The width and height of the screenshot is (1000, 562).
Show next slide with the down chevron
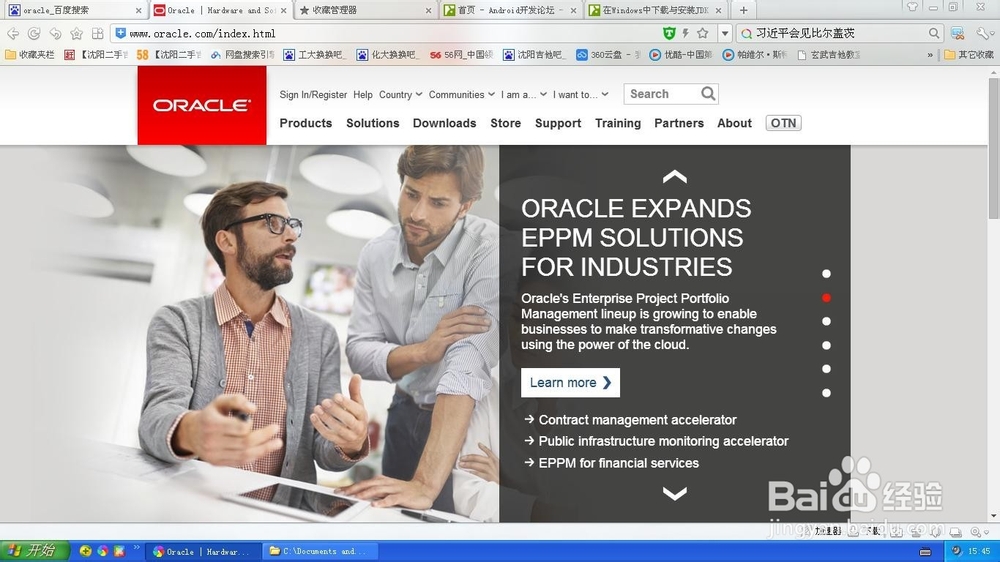[675, 493]
